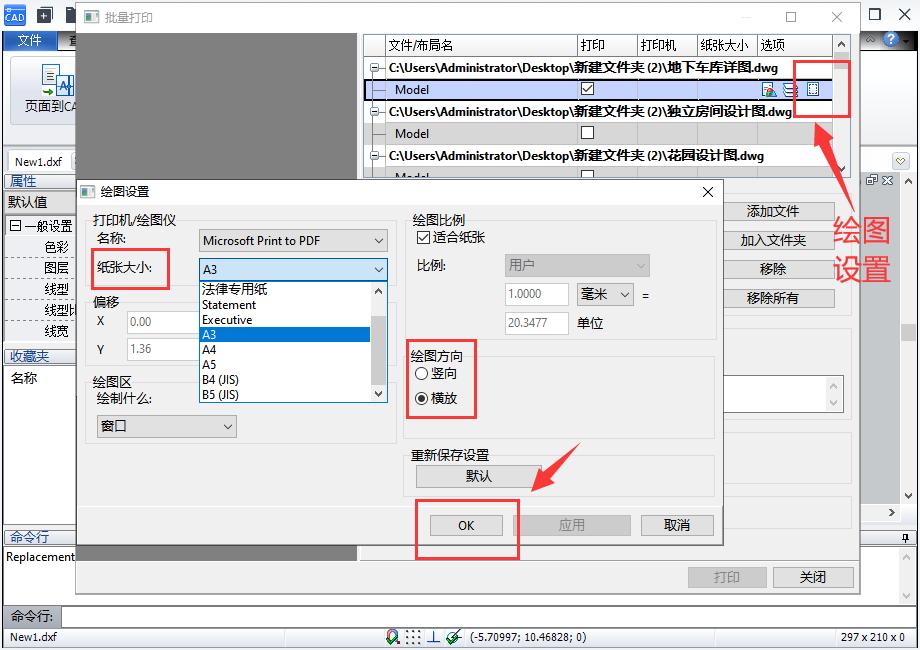This screenshot has width=920, height=650.
Task: Click the CAD icon in top-left corner
Action: [14, 14]
